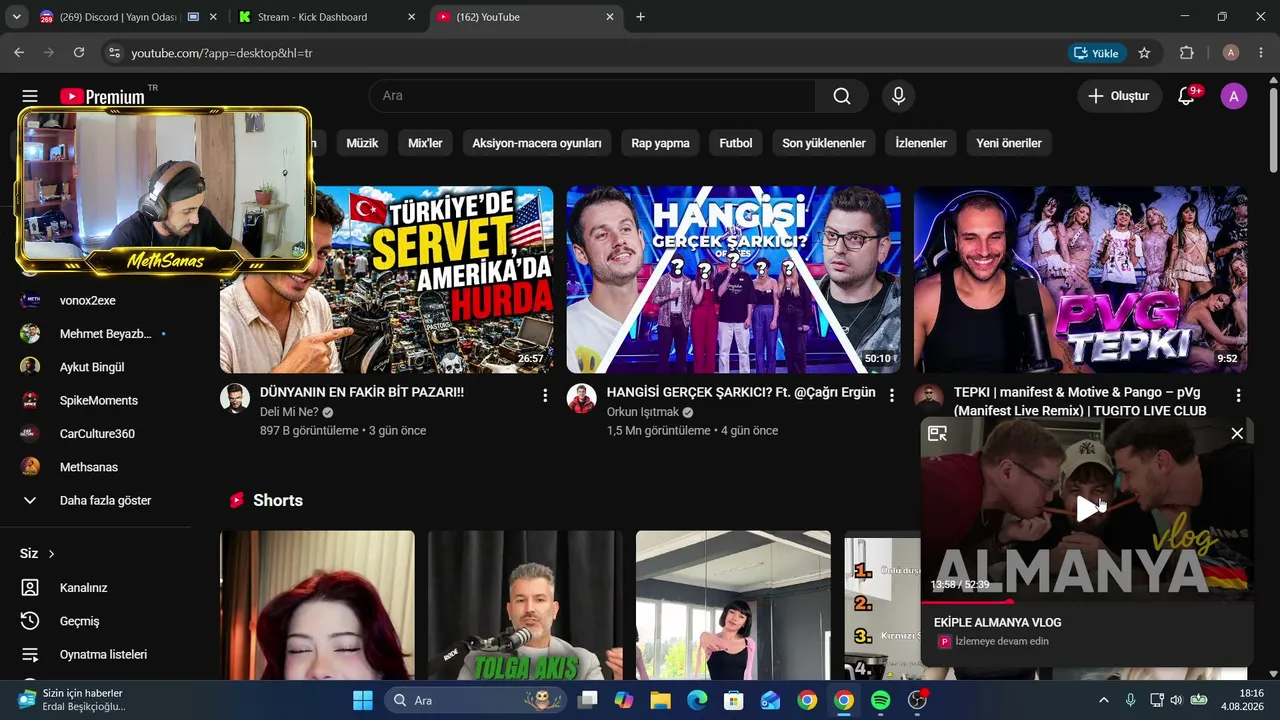The image size is (1280, 720).
Task: Open Spotify from the taskbar
Action: [x=881, y=700]
